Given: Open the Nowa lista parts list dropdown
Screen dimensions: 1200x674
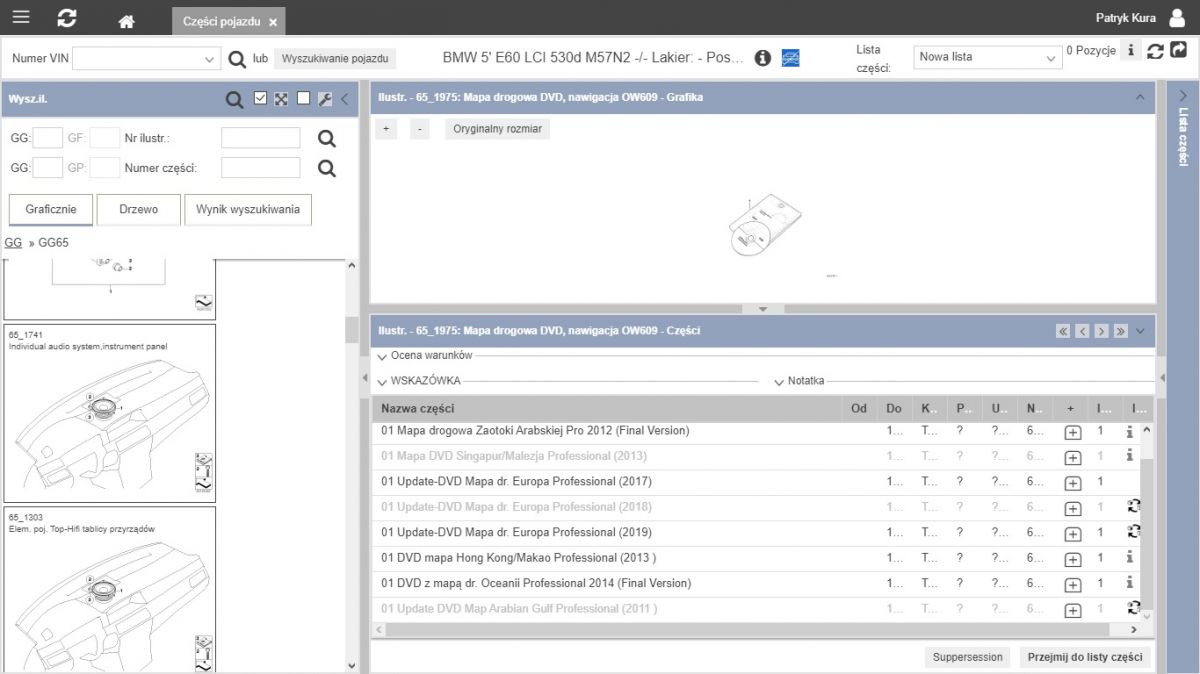Looking at the screenshot, I should tap(987, 57).
